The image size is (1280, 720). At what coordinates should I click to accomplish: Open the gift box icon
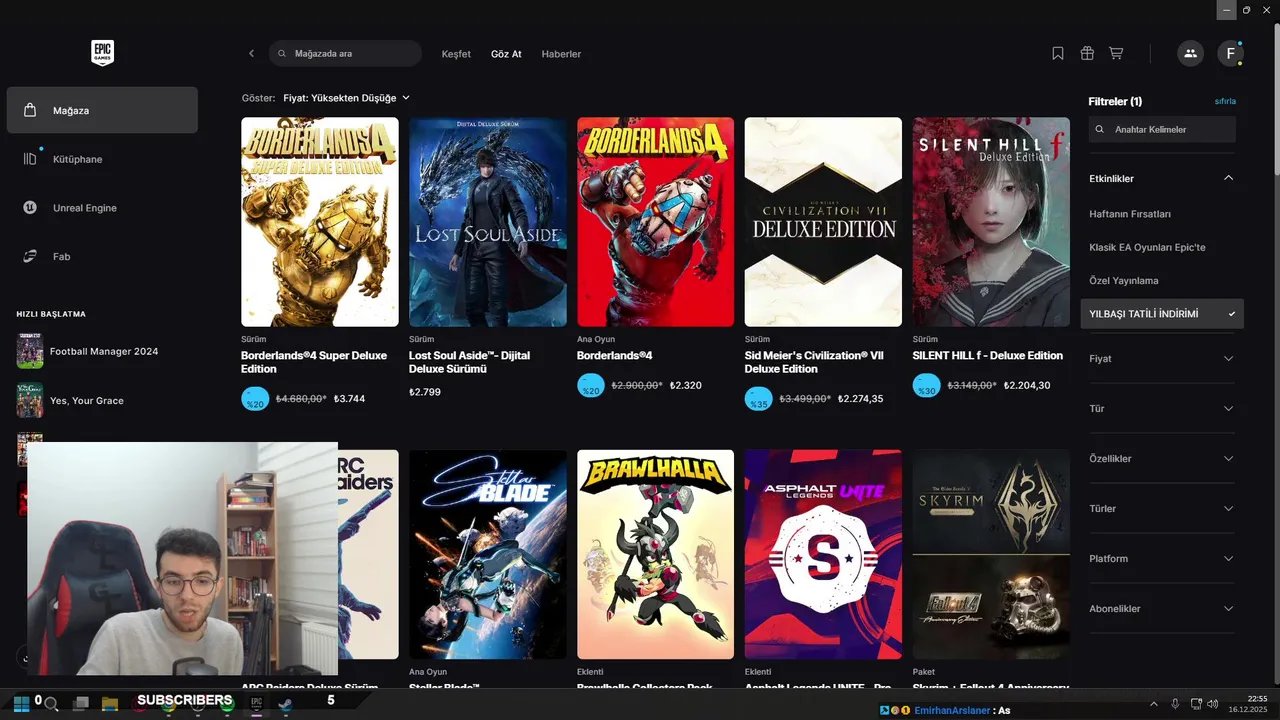[1087, 53]
